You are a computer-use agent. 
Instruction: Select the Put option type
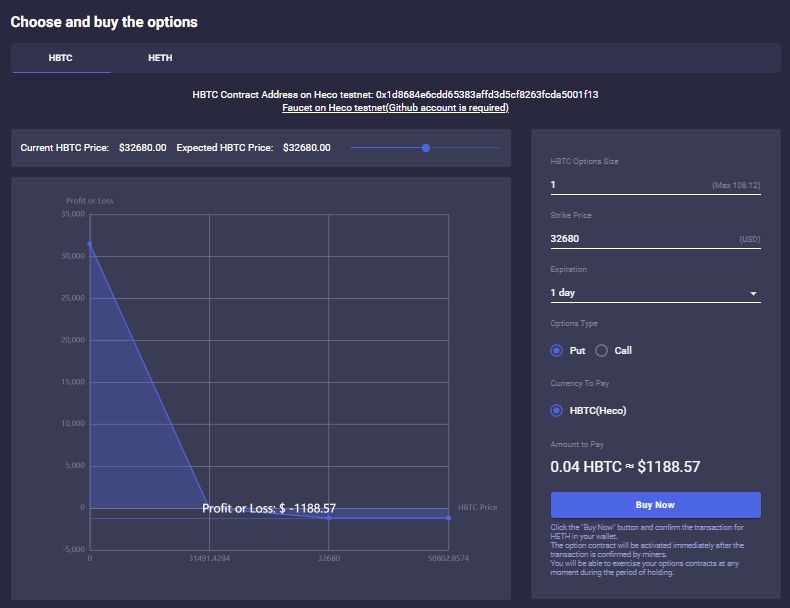click(x=557, y=351)
